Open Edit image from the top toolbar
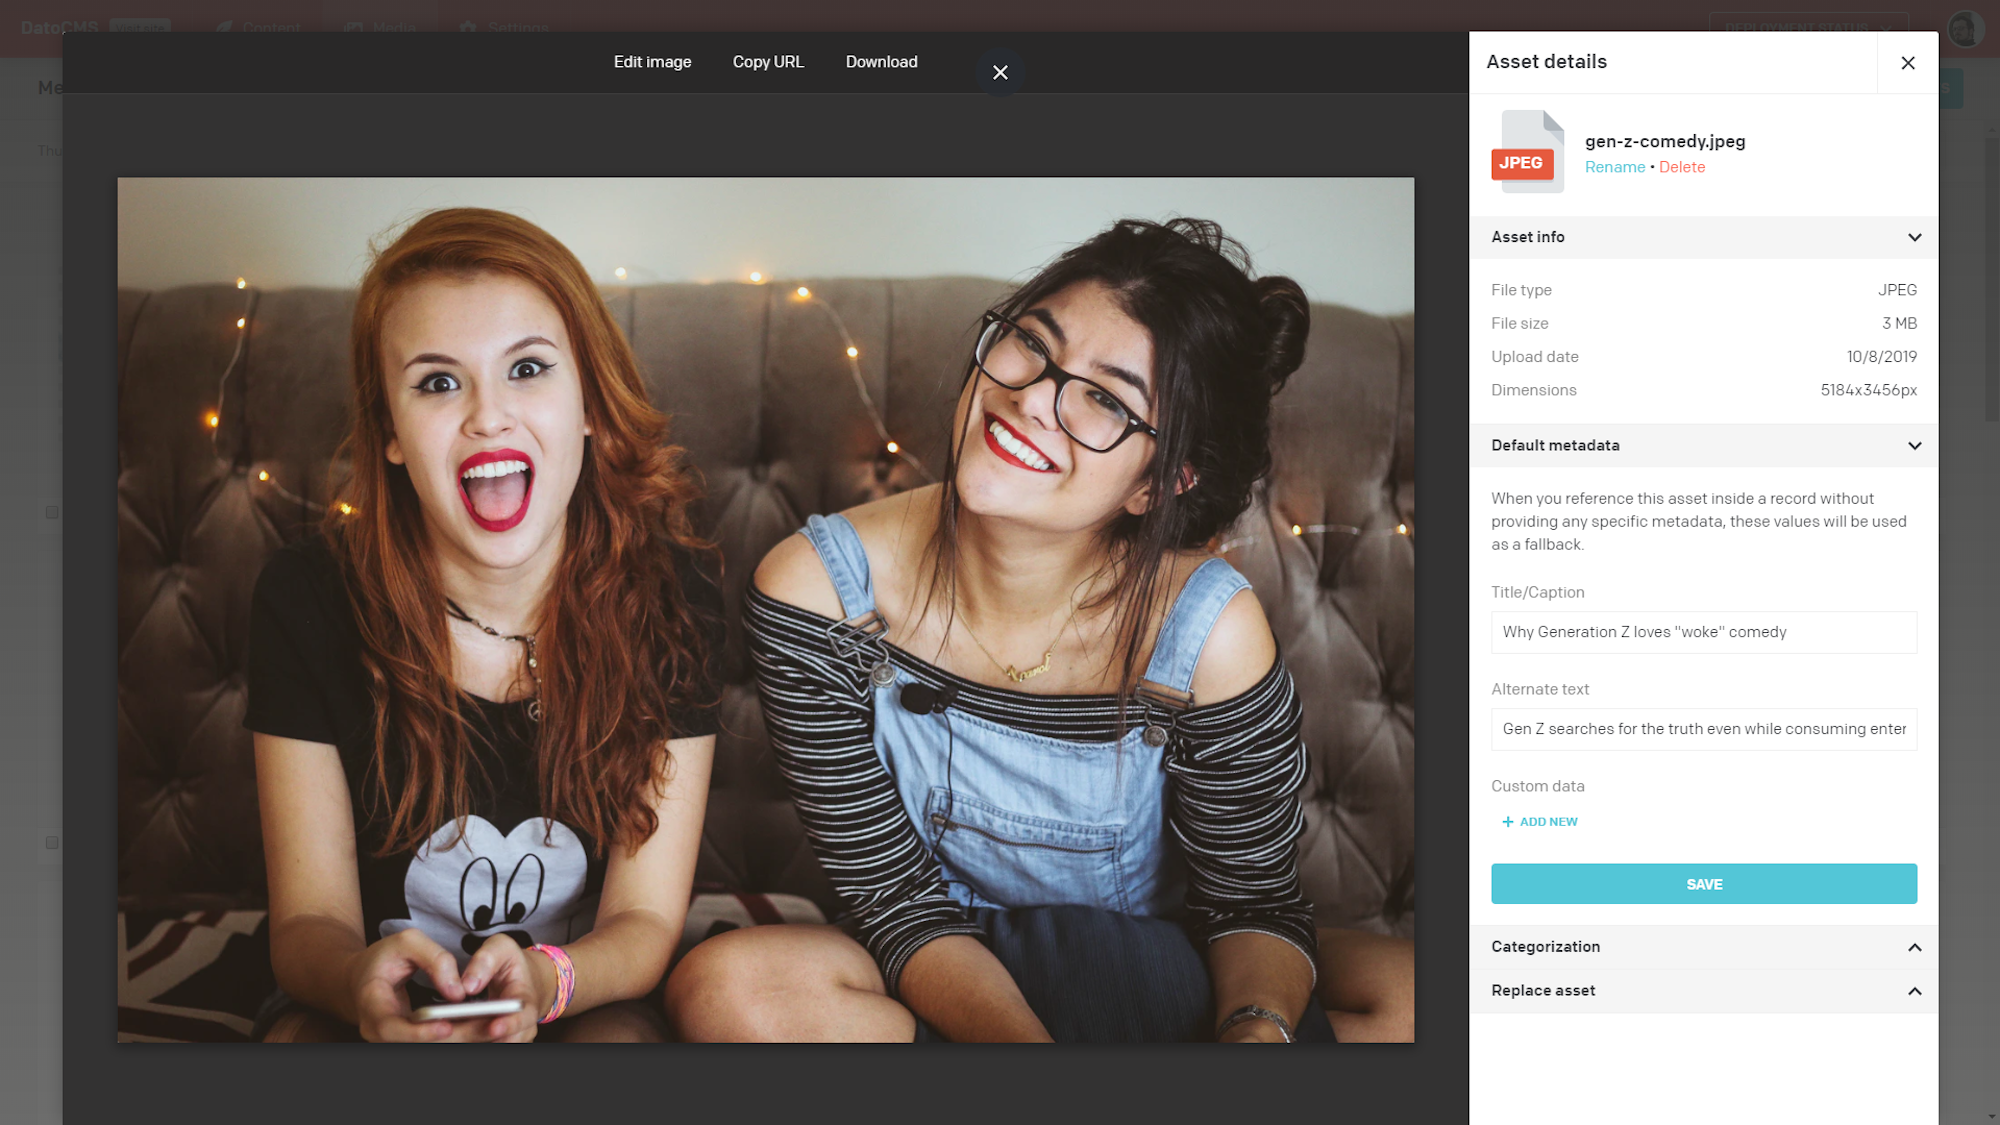 click(x=653, y=62)
